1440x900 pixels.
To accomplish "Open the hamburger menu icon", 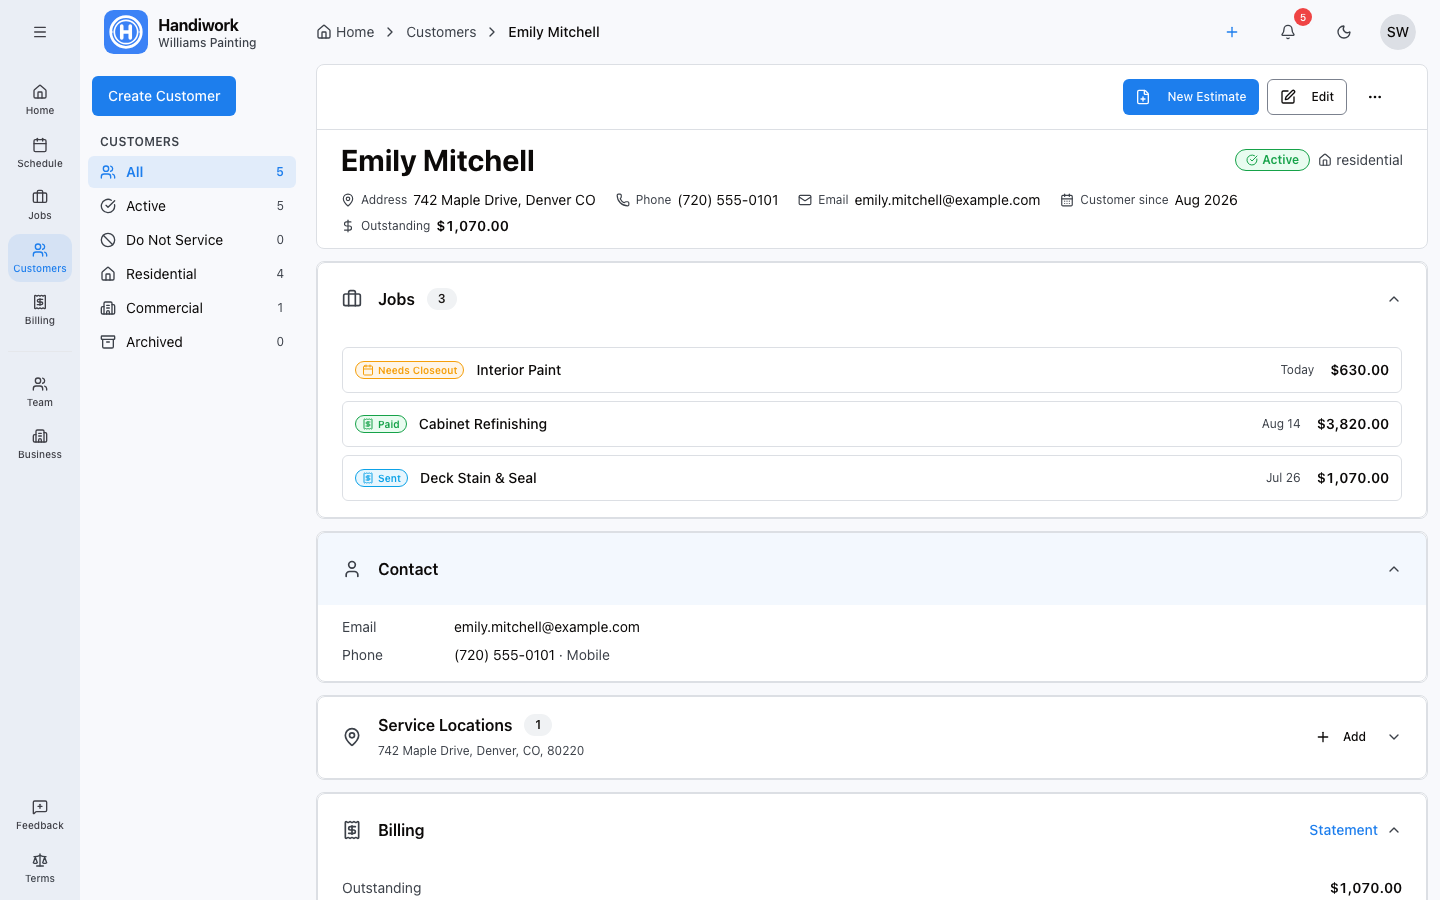I will 40,32.
